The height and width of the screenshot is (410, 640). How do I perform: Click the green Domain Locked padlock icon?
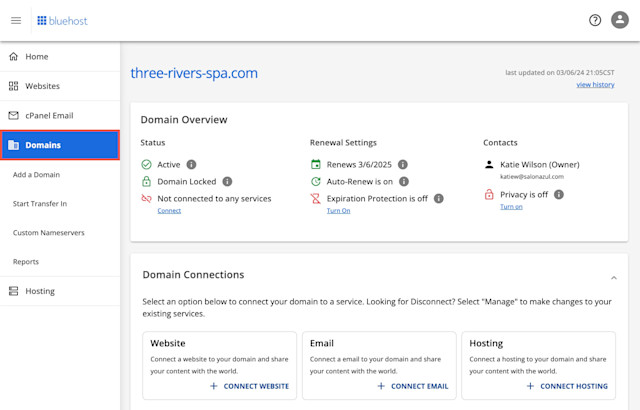(x=146, y=181)
